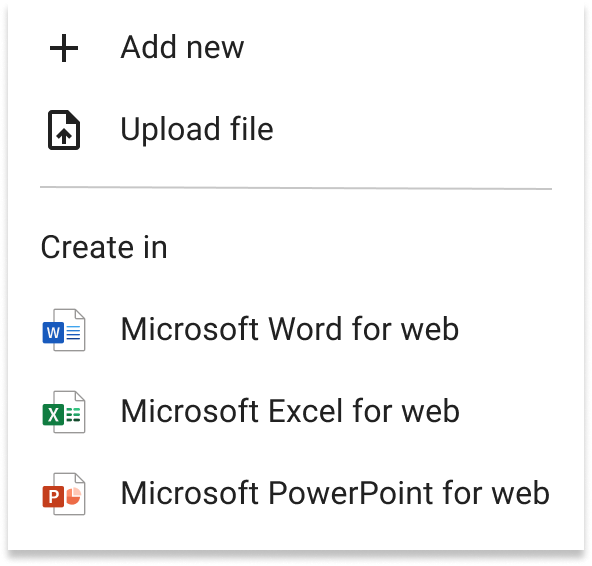Click the Create in section heading
This screenshot has width=592, height=566.
104,247
